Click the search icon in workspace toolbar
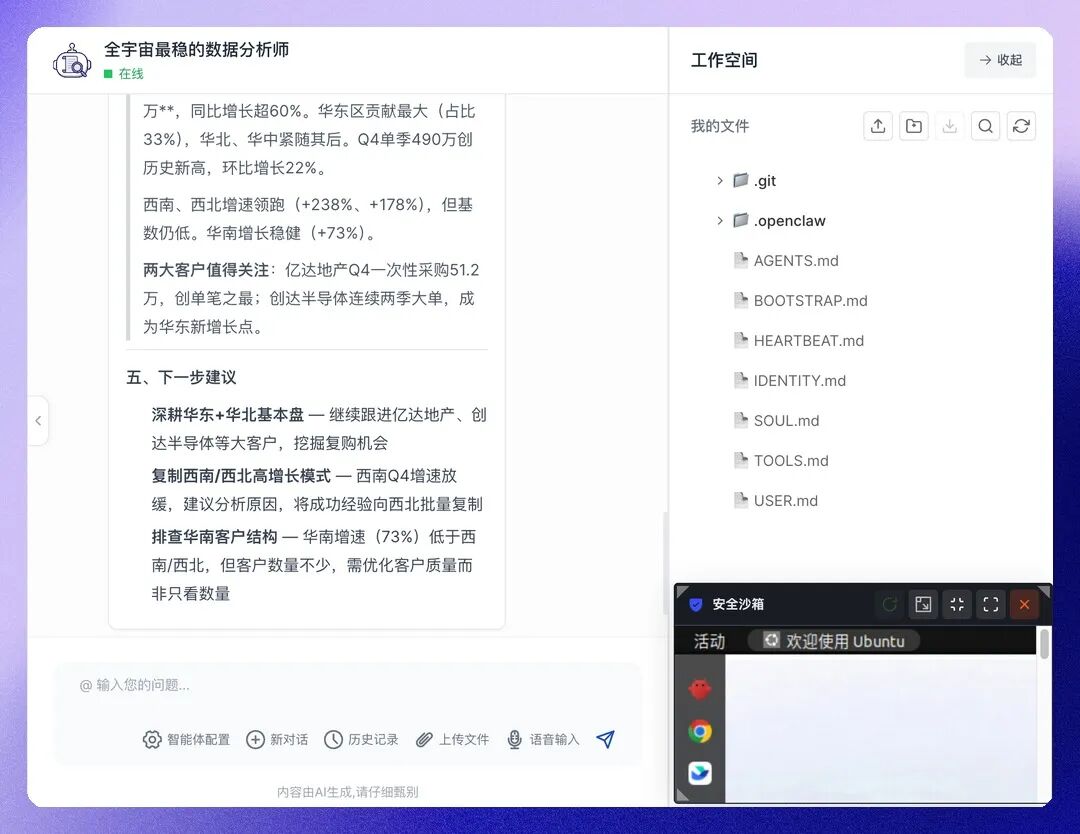This screenshot has width=1080, height=834. pos(985,126)
